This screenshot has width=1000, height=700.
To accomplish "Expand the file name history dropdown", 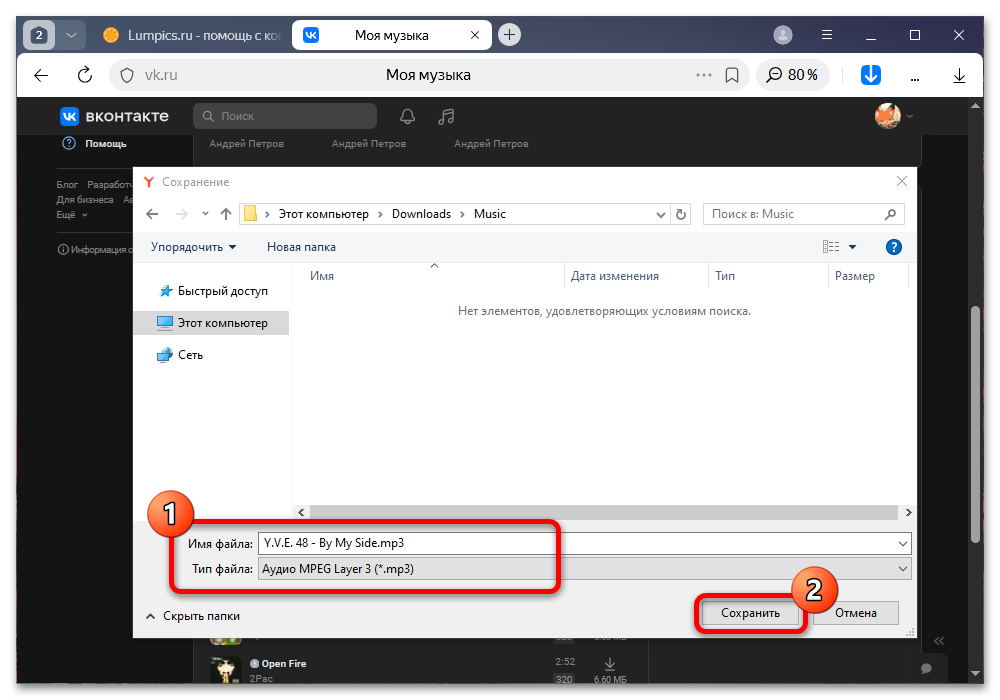I will tap(903, 544).
